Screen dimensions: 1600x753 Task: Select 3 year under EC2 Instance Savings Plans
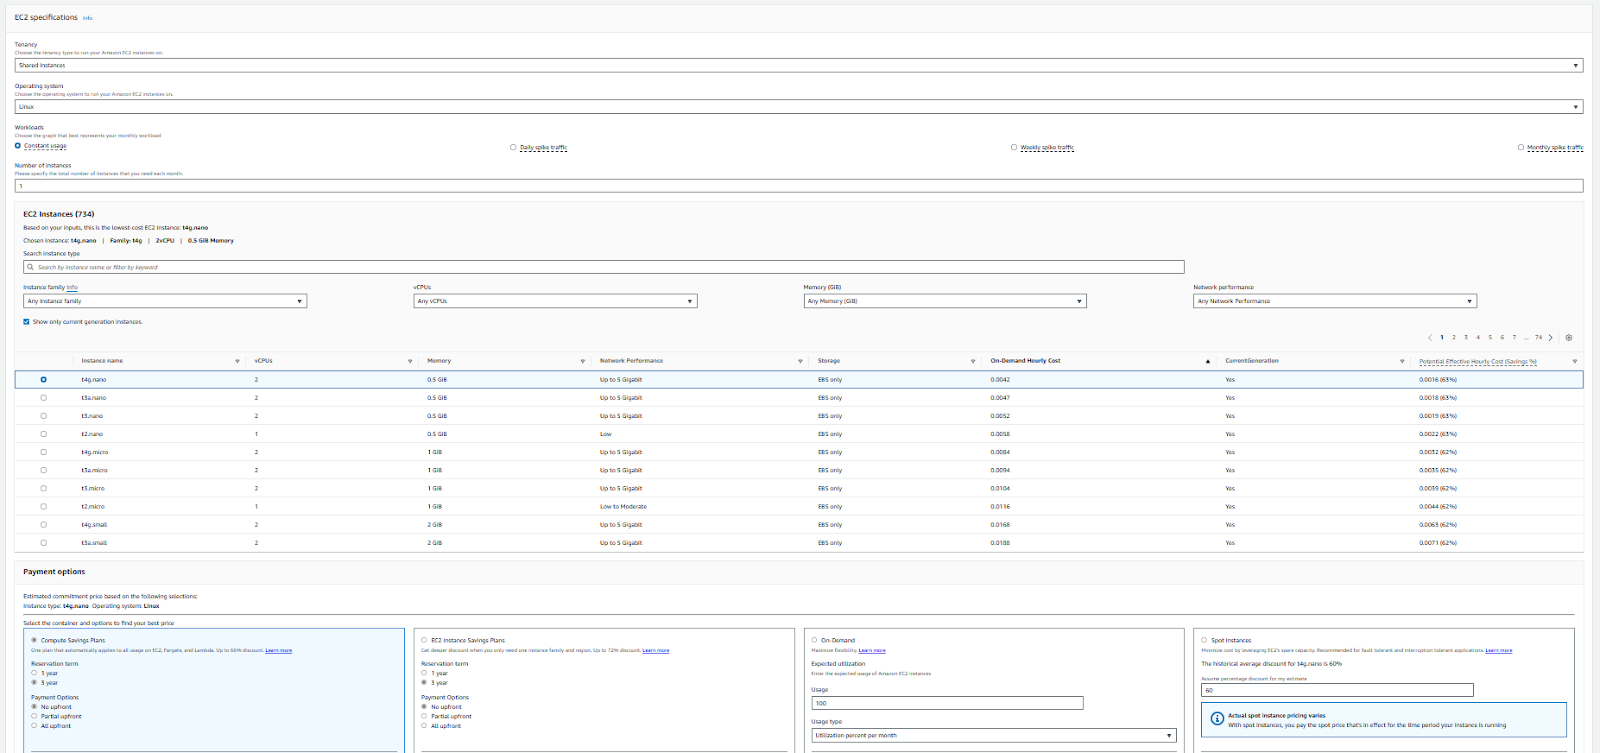pos(424,683)
